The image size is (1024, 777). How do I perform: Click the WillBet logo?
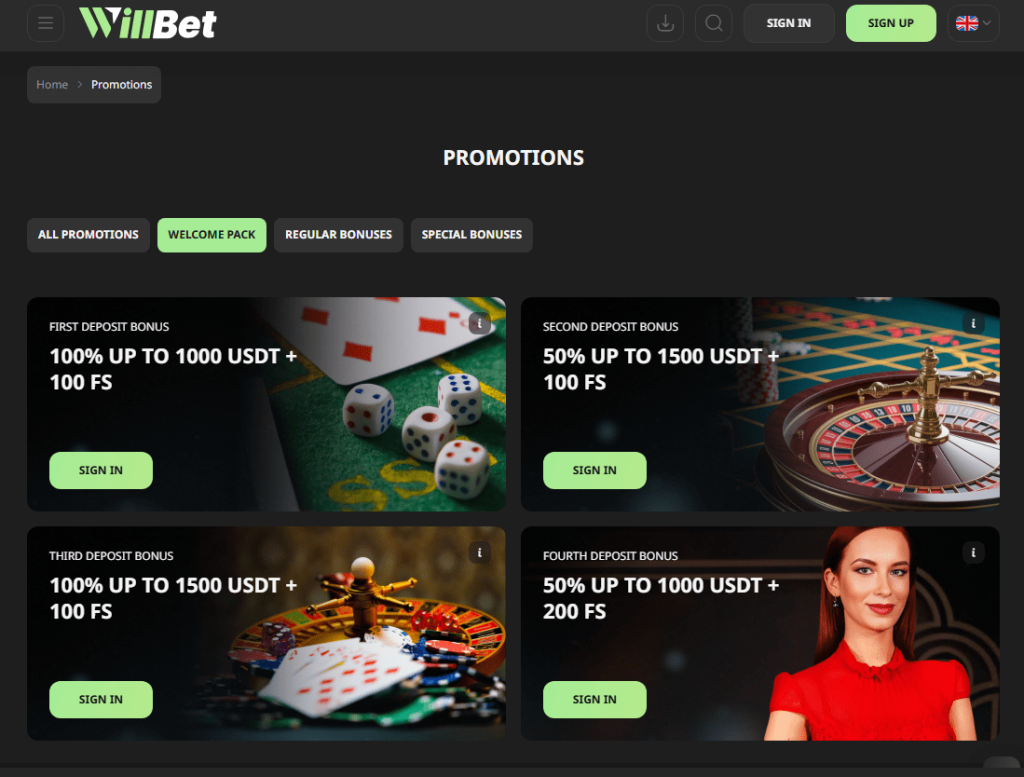click(148, 24)
